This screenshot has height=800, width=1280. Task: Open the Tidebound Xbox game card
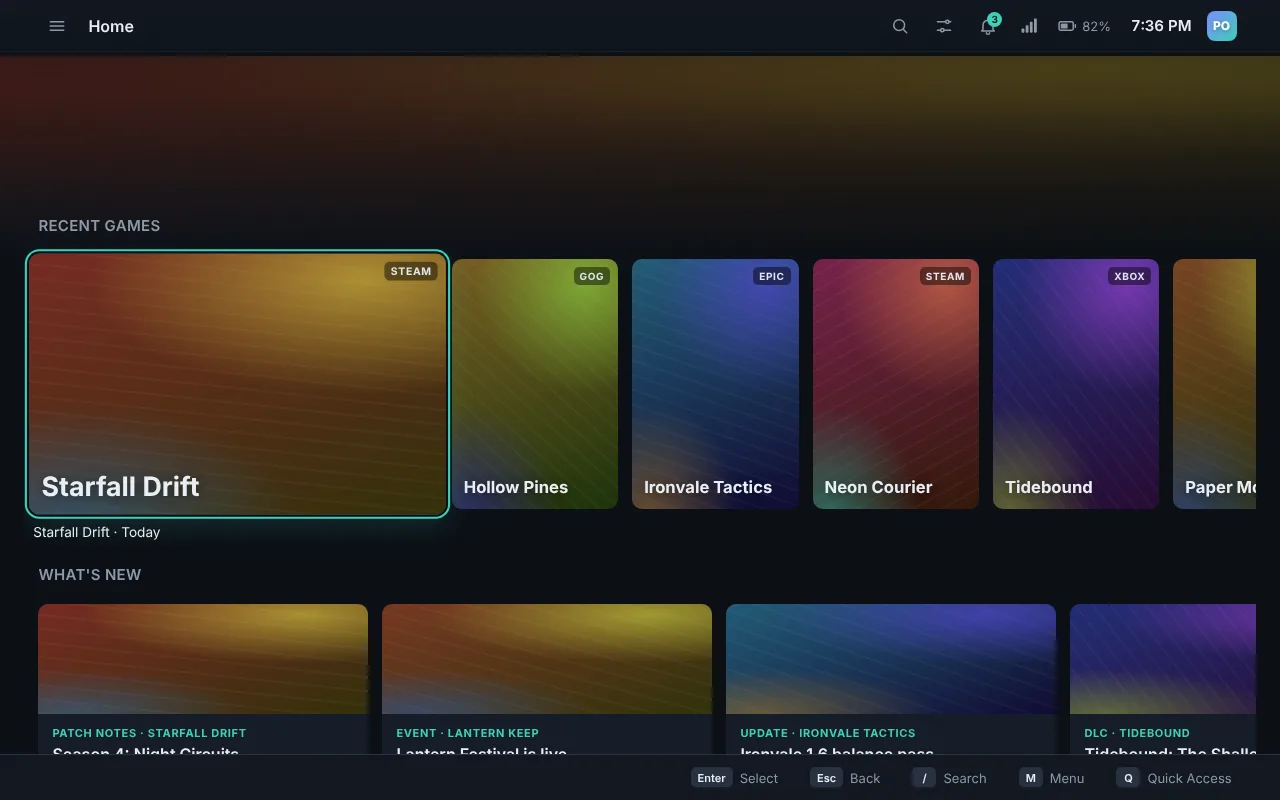click(x=1076, y=384)
